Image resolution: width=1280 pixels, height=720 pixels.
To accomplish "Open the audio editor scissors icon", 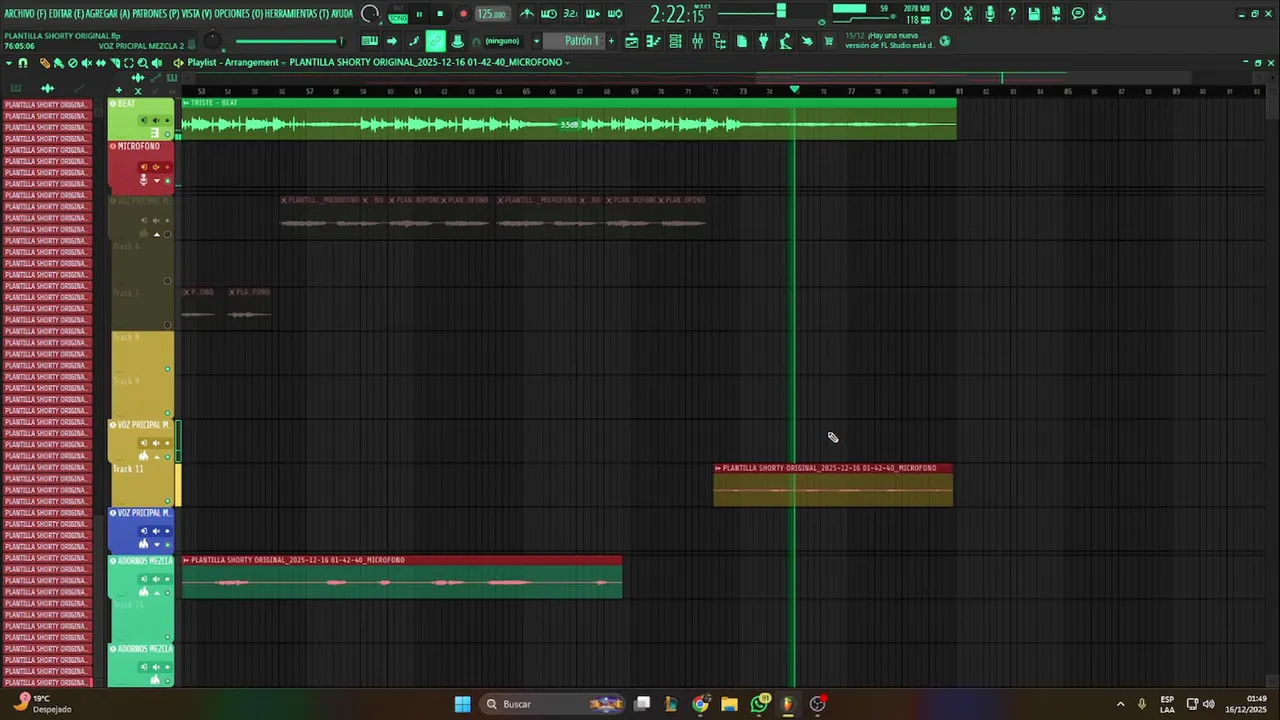I will coord(968,14).
